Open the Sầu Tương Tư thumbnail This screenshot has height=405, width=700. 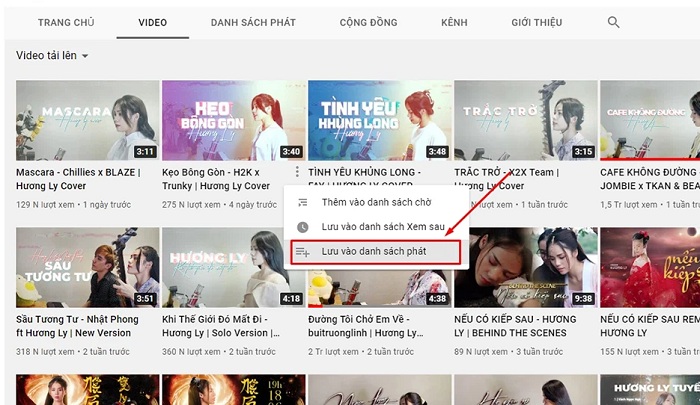(88, 267)
